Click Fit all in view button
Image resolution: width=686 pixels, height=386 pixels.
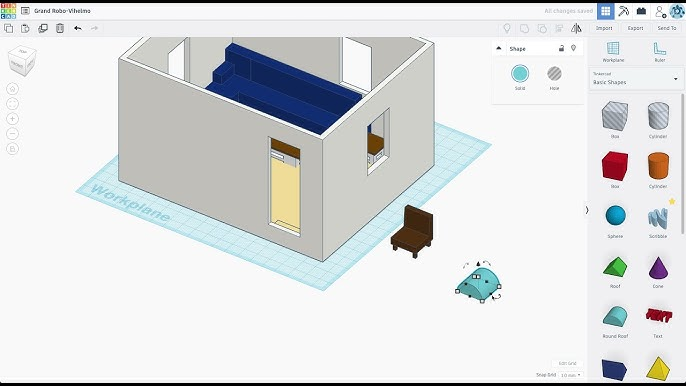click(12, 104)
